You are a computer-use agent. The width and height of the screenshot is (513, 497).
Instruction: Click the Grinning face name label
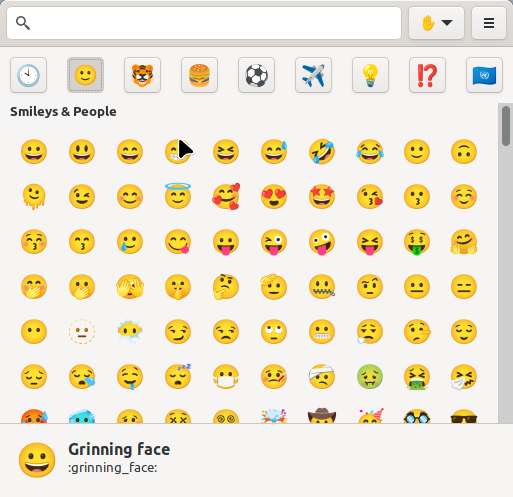pyautogui.click(x=119, y=449)
